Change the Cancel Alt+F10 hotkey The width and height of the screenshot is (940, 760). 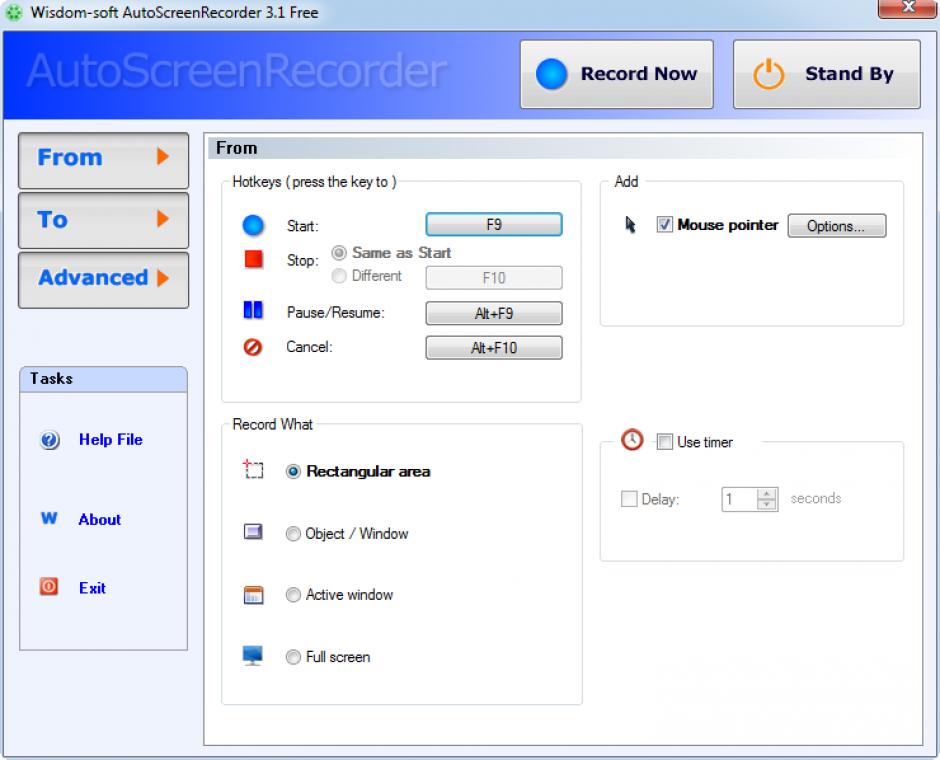point(494,348)
